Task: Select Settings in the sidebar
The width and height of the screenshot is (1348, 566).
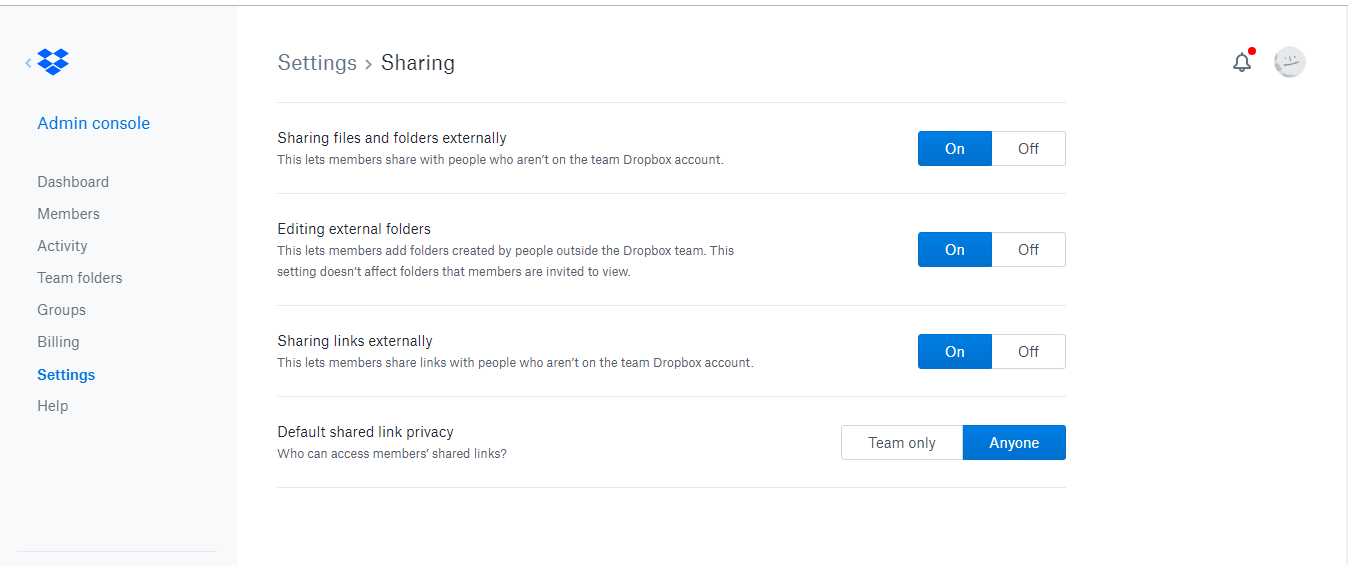Action: (66, 375)
